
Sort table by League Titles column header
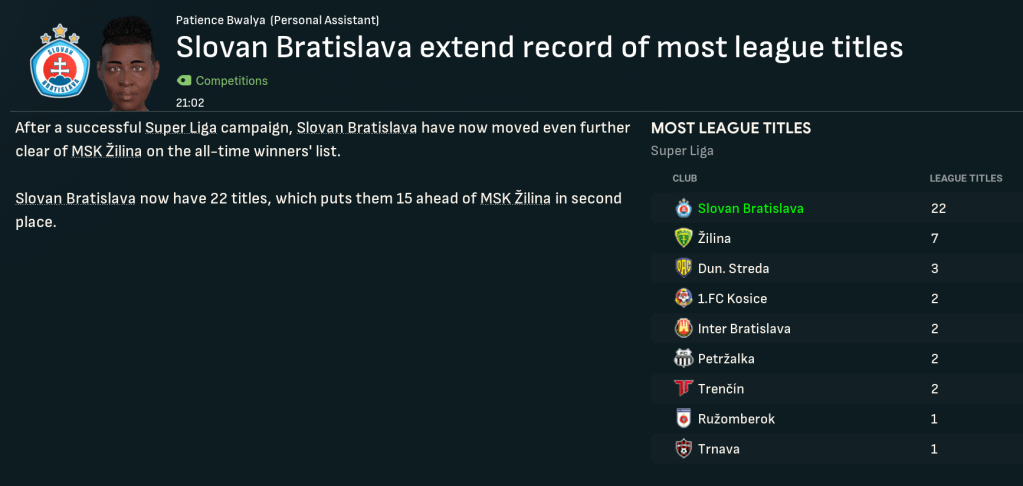click(x=965, y=179)
